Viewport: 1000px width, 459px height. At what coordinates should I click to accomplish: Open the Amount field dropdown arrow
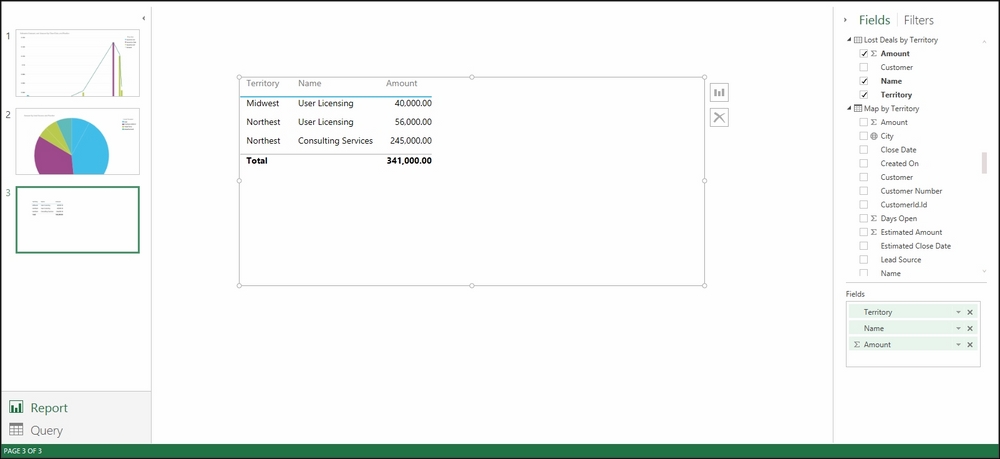tap(958, 344)
